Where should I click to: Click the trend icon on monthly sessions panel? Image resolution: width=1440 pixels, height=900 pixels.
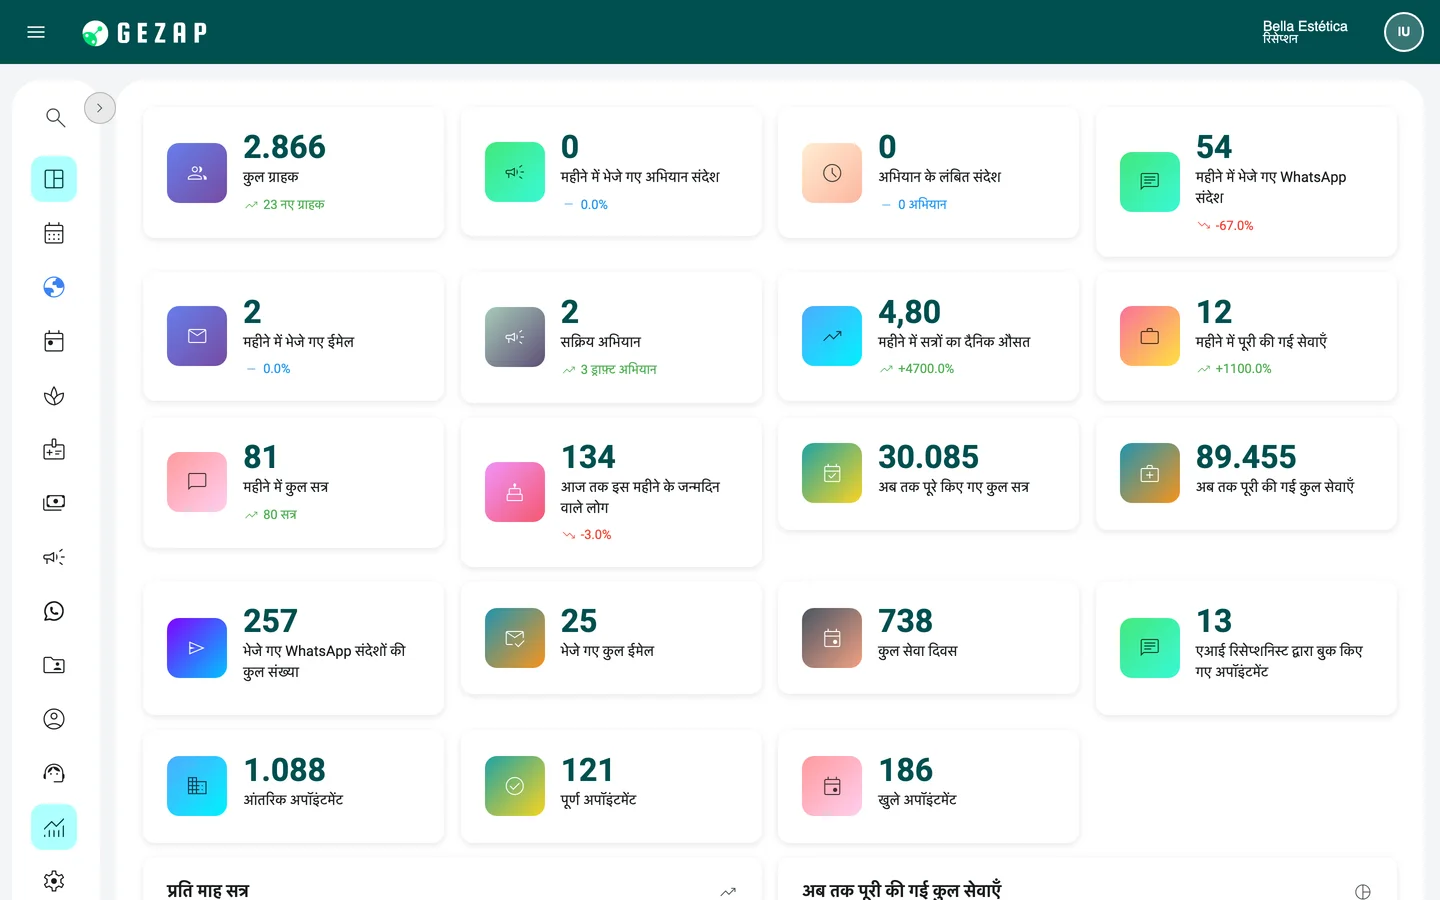[x=728, y=891]
